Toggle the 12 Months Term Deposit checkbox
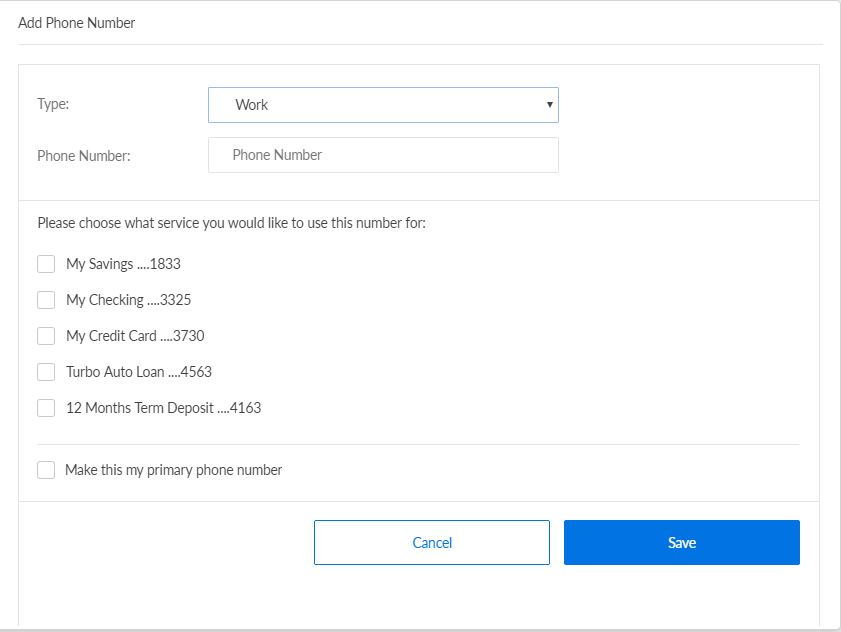 (46, 408)
